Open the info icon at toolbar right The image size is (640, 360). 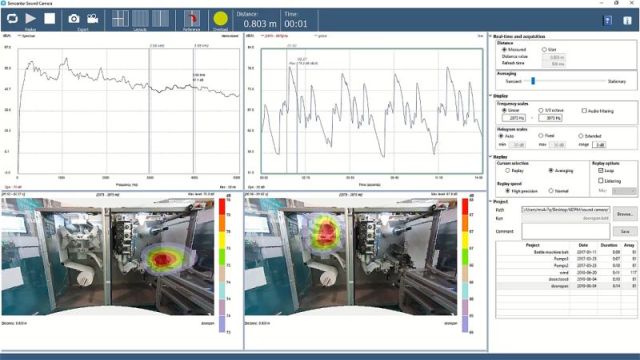point(627,20)
